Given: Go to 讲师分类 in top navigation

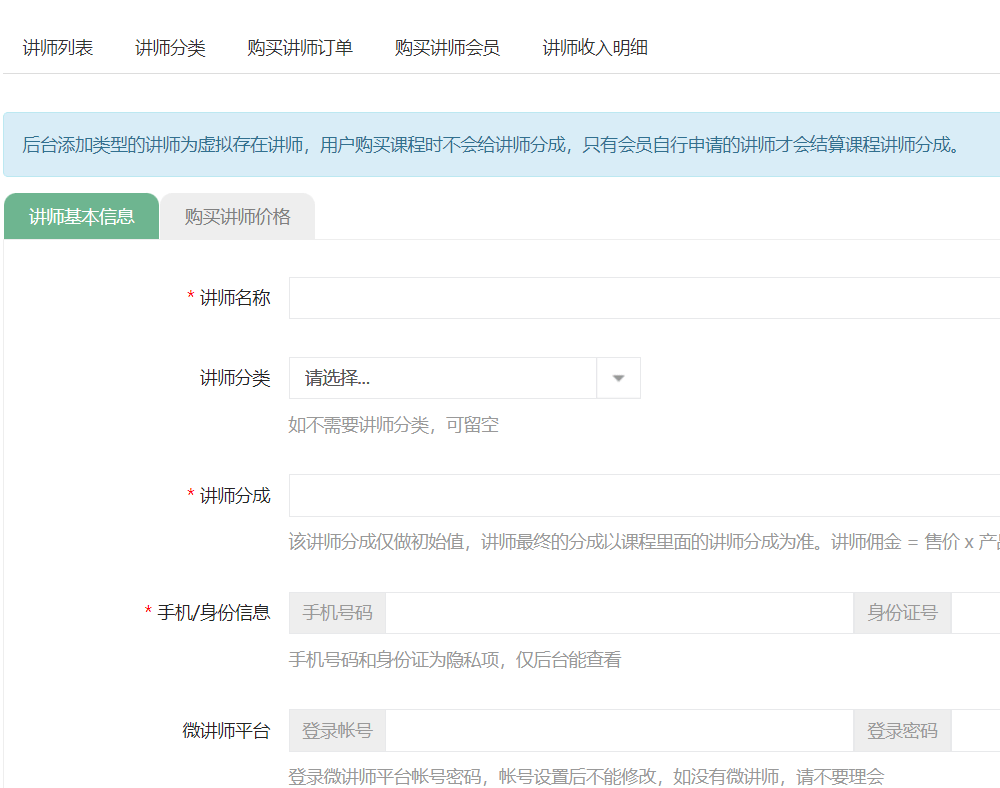Looking at the screenshot, I should [170, 48].
